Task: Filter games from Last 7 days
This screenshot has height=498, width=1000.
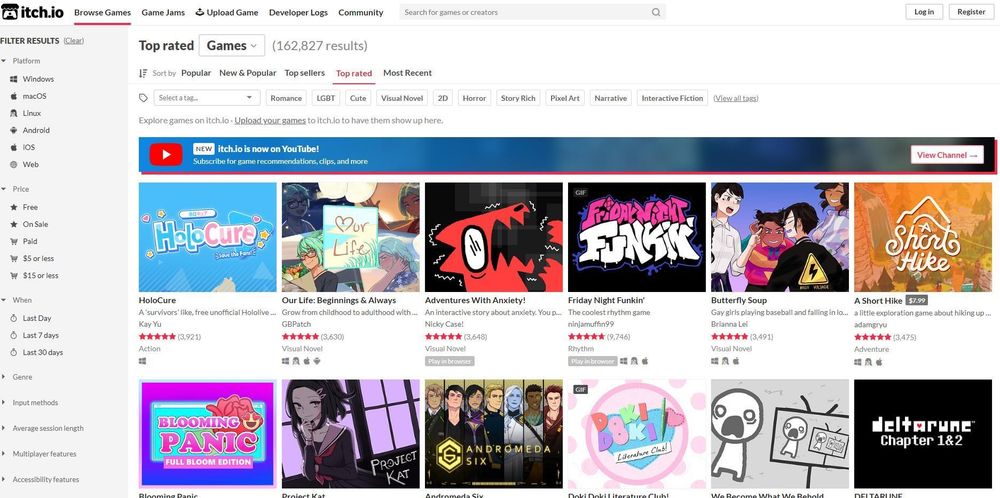Action: tap(40, 335)
